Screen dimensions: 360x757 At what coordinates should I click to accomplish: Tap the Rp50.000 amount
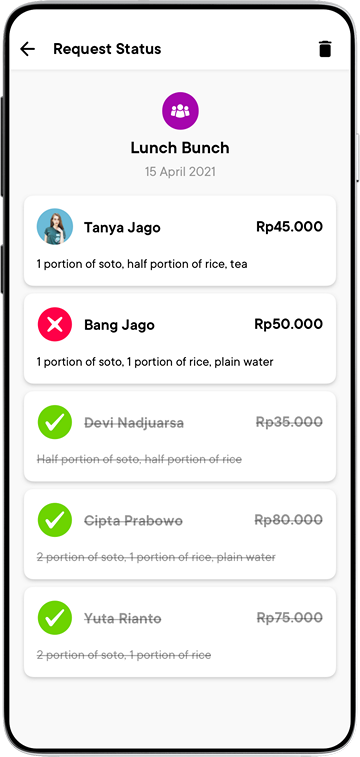289,324
